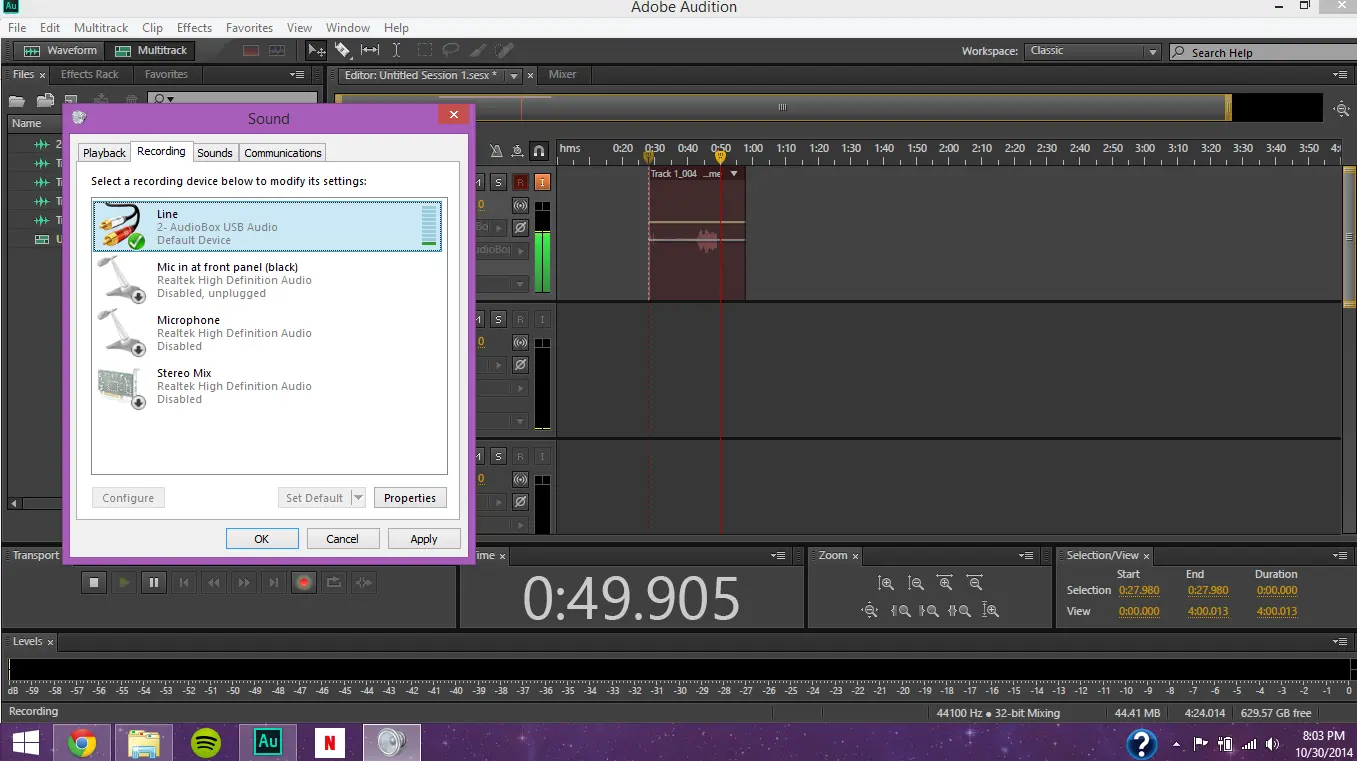Arm Record (R) on the third track
This screenshot has width=1357, height=761.
[x=520, y=456]
